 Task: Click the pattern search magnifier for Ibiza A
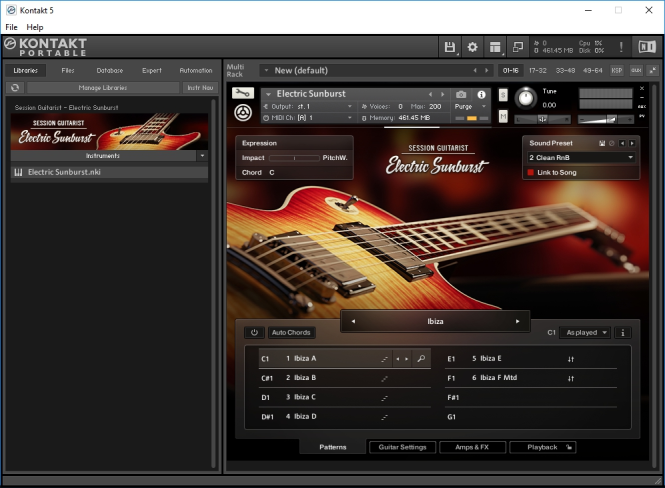(x=421, y=359)
